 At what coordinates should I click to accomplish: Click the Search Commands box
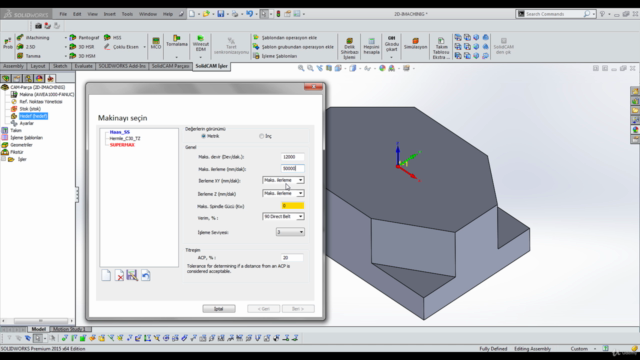pyautogui.click(x=555, y=14)
